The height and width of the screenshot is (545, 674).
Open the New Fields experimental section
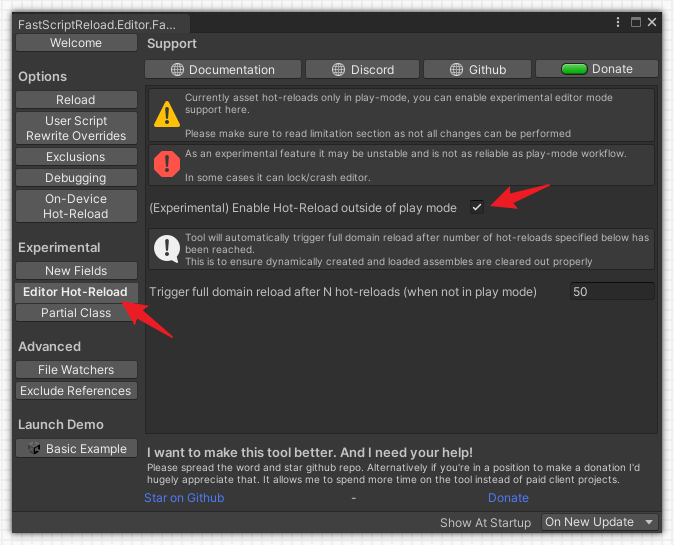(76, 271)
